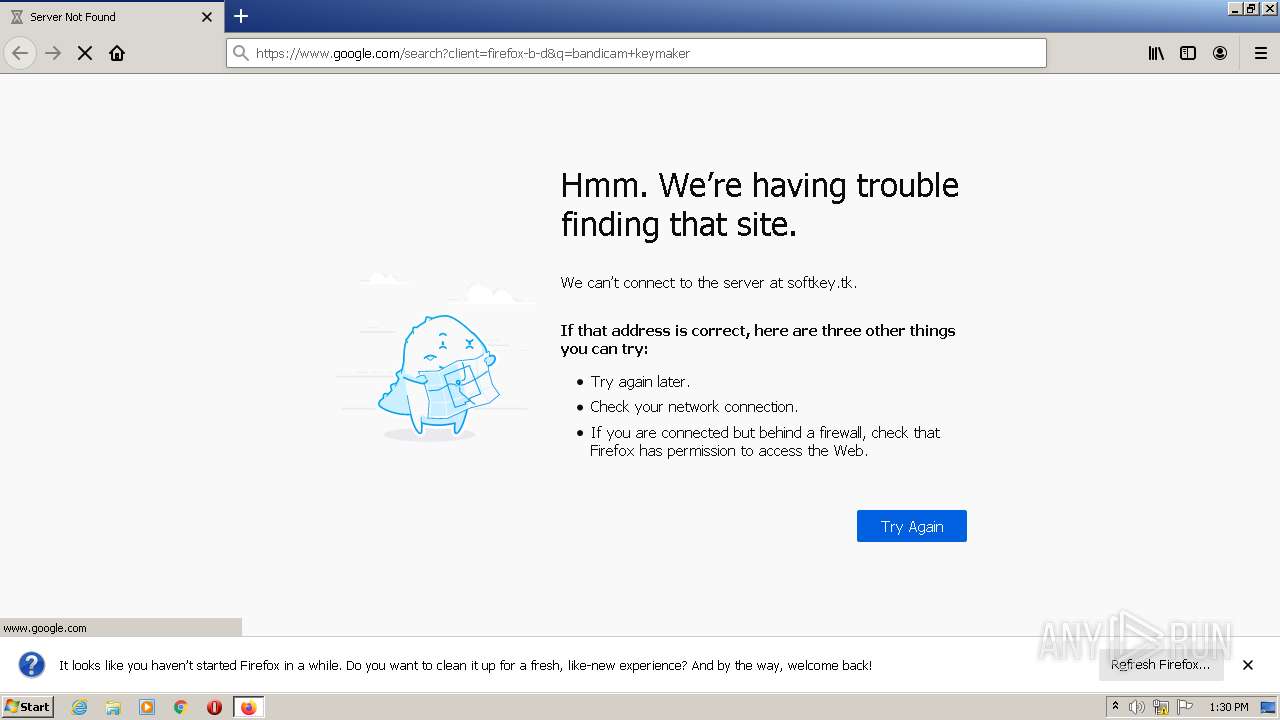Click the 'Hmm. We're having trouble' heading
Viewport: 1280px width, 720px height.
(x=760, y=204)
